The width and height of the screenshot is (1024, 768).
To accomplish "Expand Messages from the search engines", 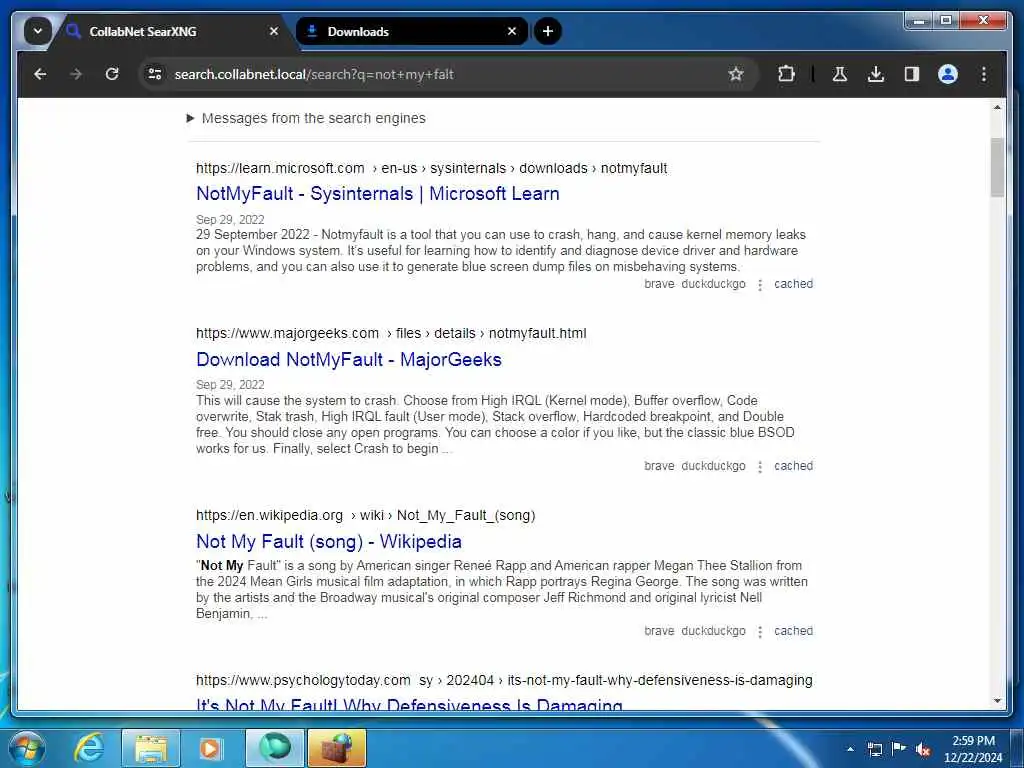I will click(x=306, y=118).
